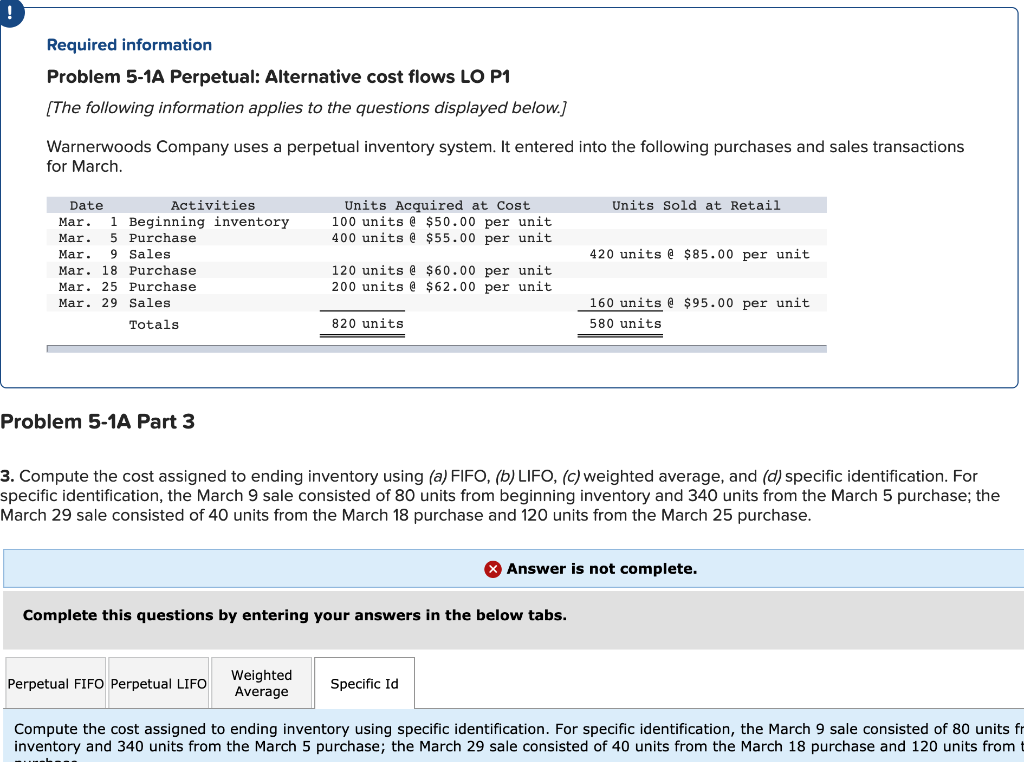Select the Mar. 1 Beginning inventory row

(x=200, y=221)
